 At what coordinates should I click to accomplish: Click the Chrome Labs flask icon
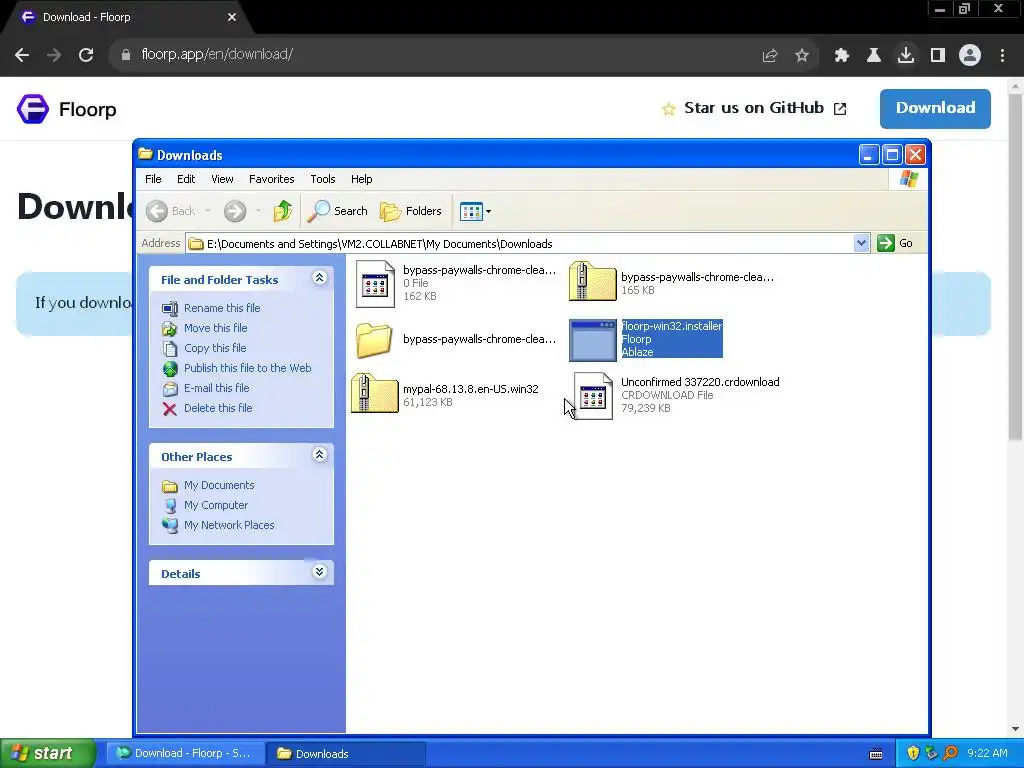point(874,55)
